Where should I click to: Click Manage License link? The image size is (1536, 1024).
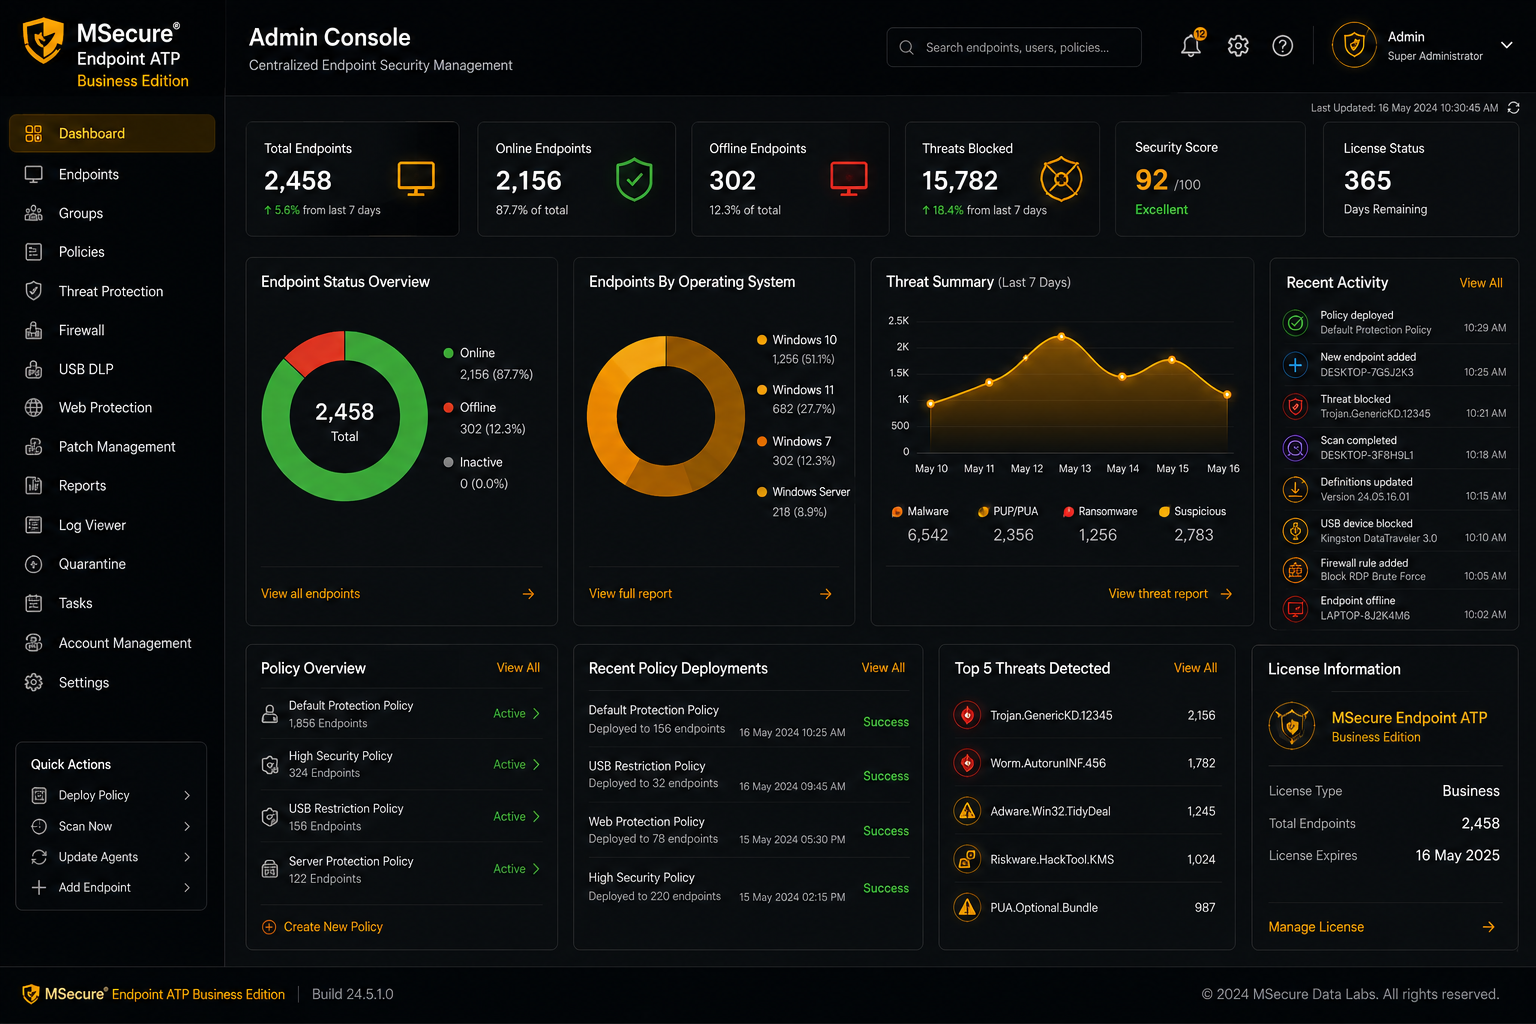[1316, 927]
